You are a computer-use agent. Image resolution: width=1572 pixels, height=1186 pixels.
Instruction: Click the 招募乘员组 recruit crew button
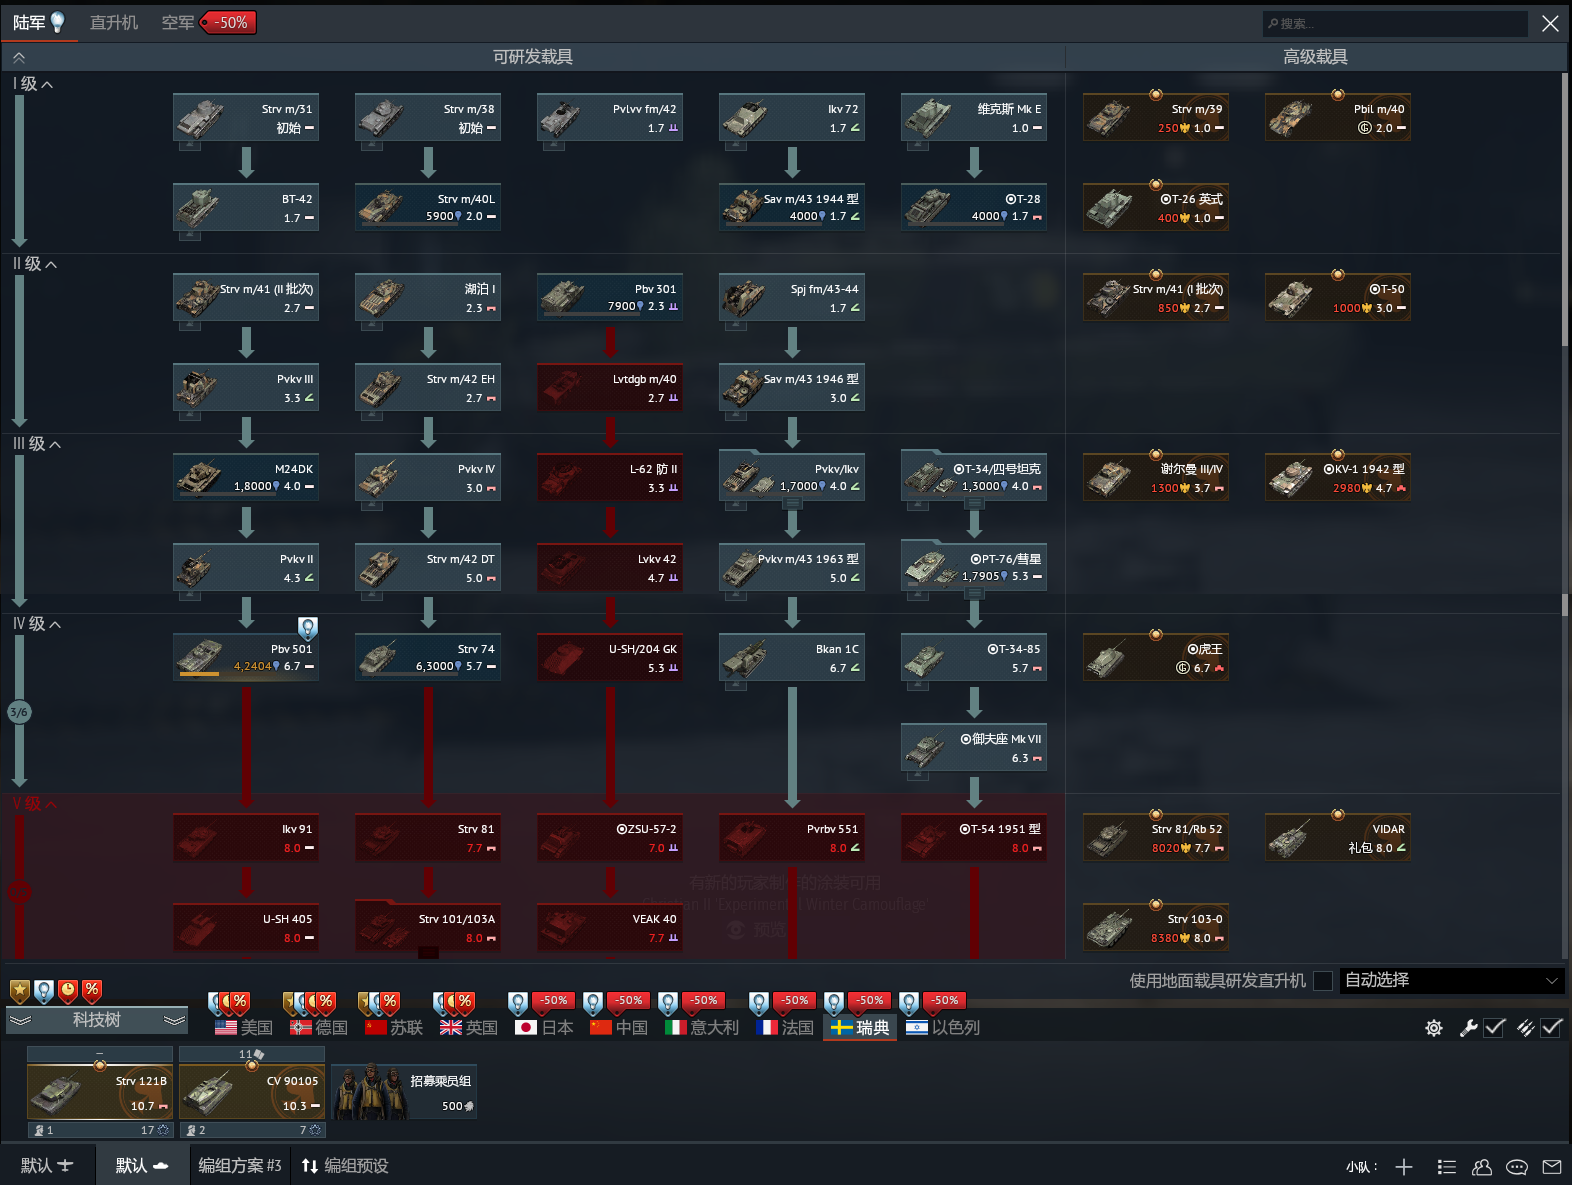click(404, 1092)
